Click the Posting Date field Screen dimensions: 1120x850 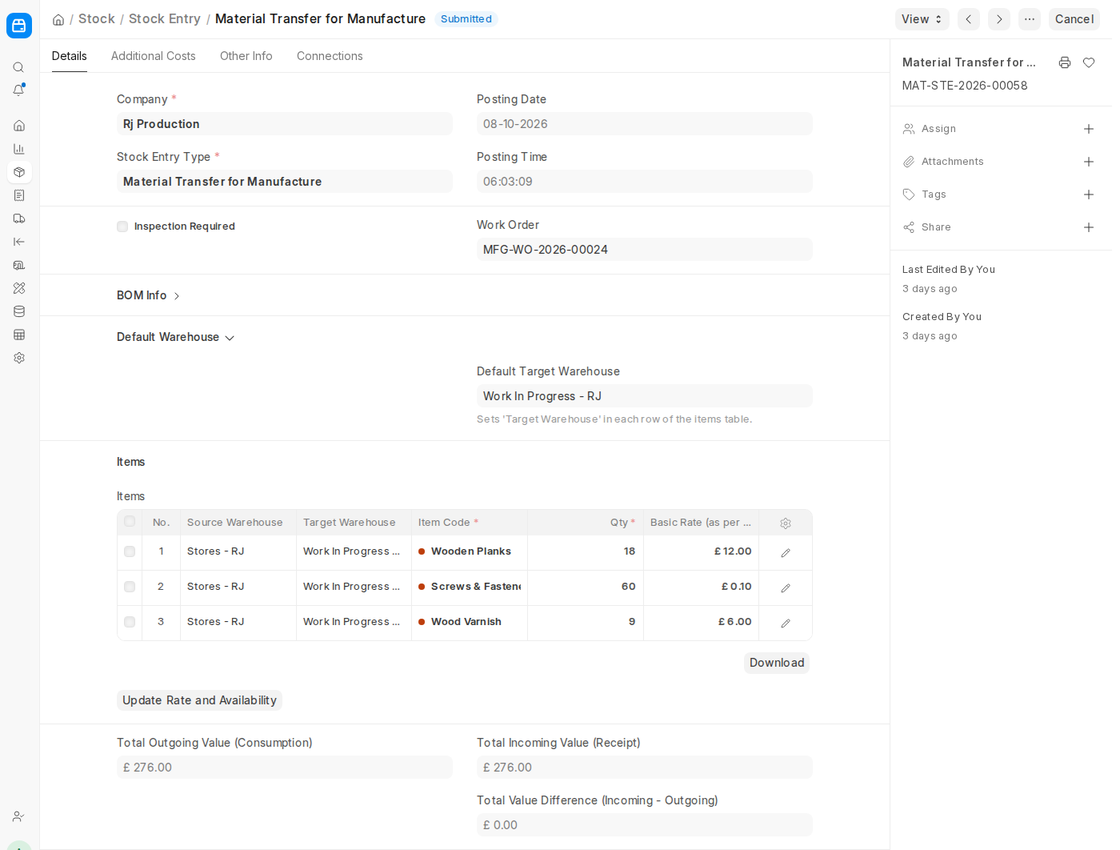pyautogui.click(x=644, y=124)
